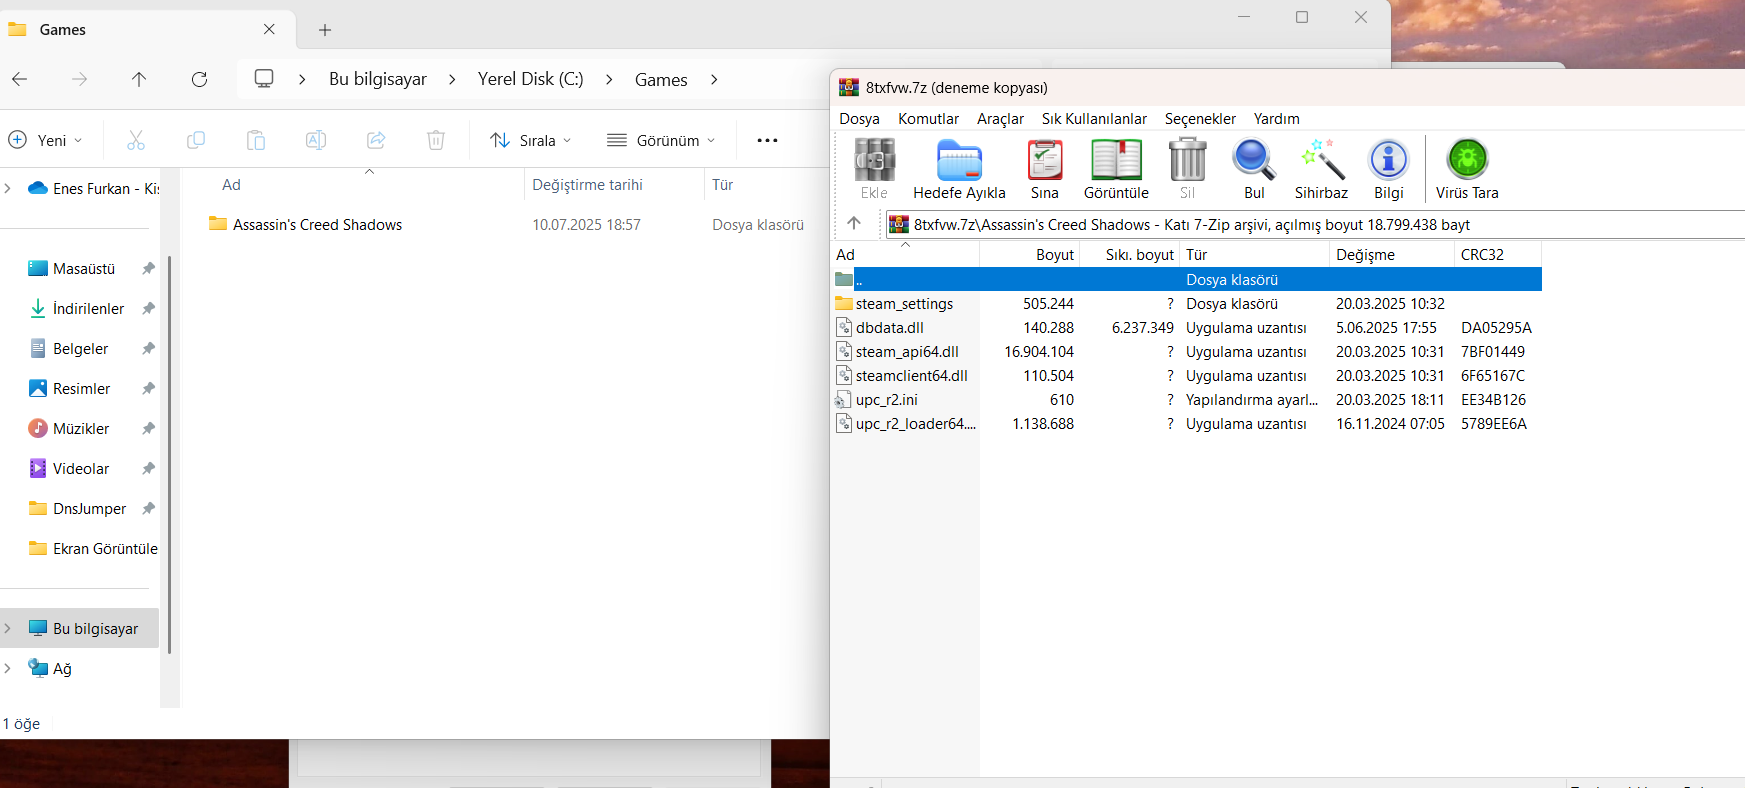Image resolution: width=1745 pixels, height=788 pixels.
Task: Select the Assassin's Creed Shadows folder
Action: pos(317,225)
